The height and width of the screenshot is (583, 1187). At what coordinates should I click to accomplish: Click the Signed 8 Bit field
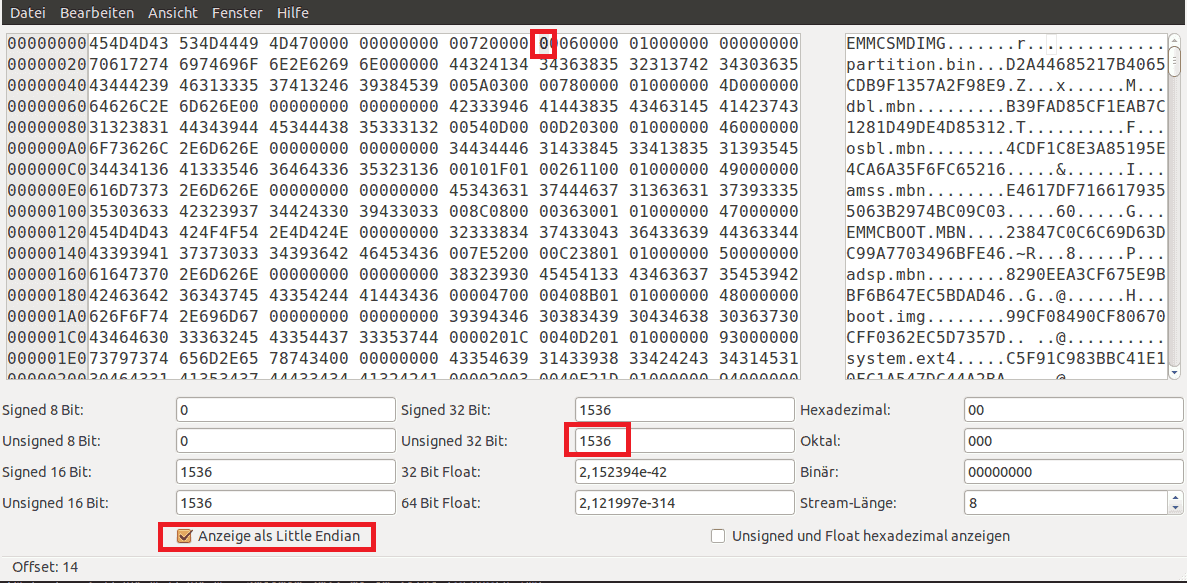(285, 409)
